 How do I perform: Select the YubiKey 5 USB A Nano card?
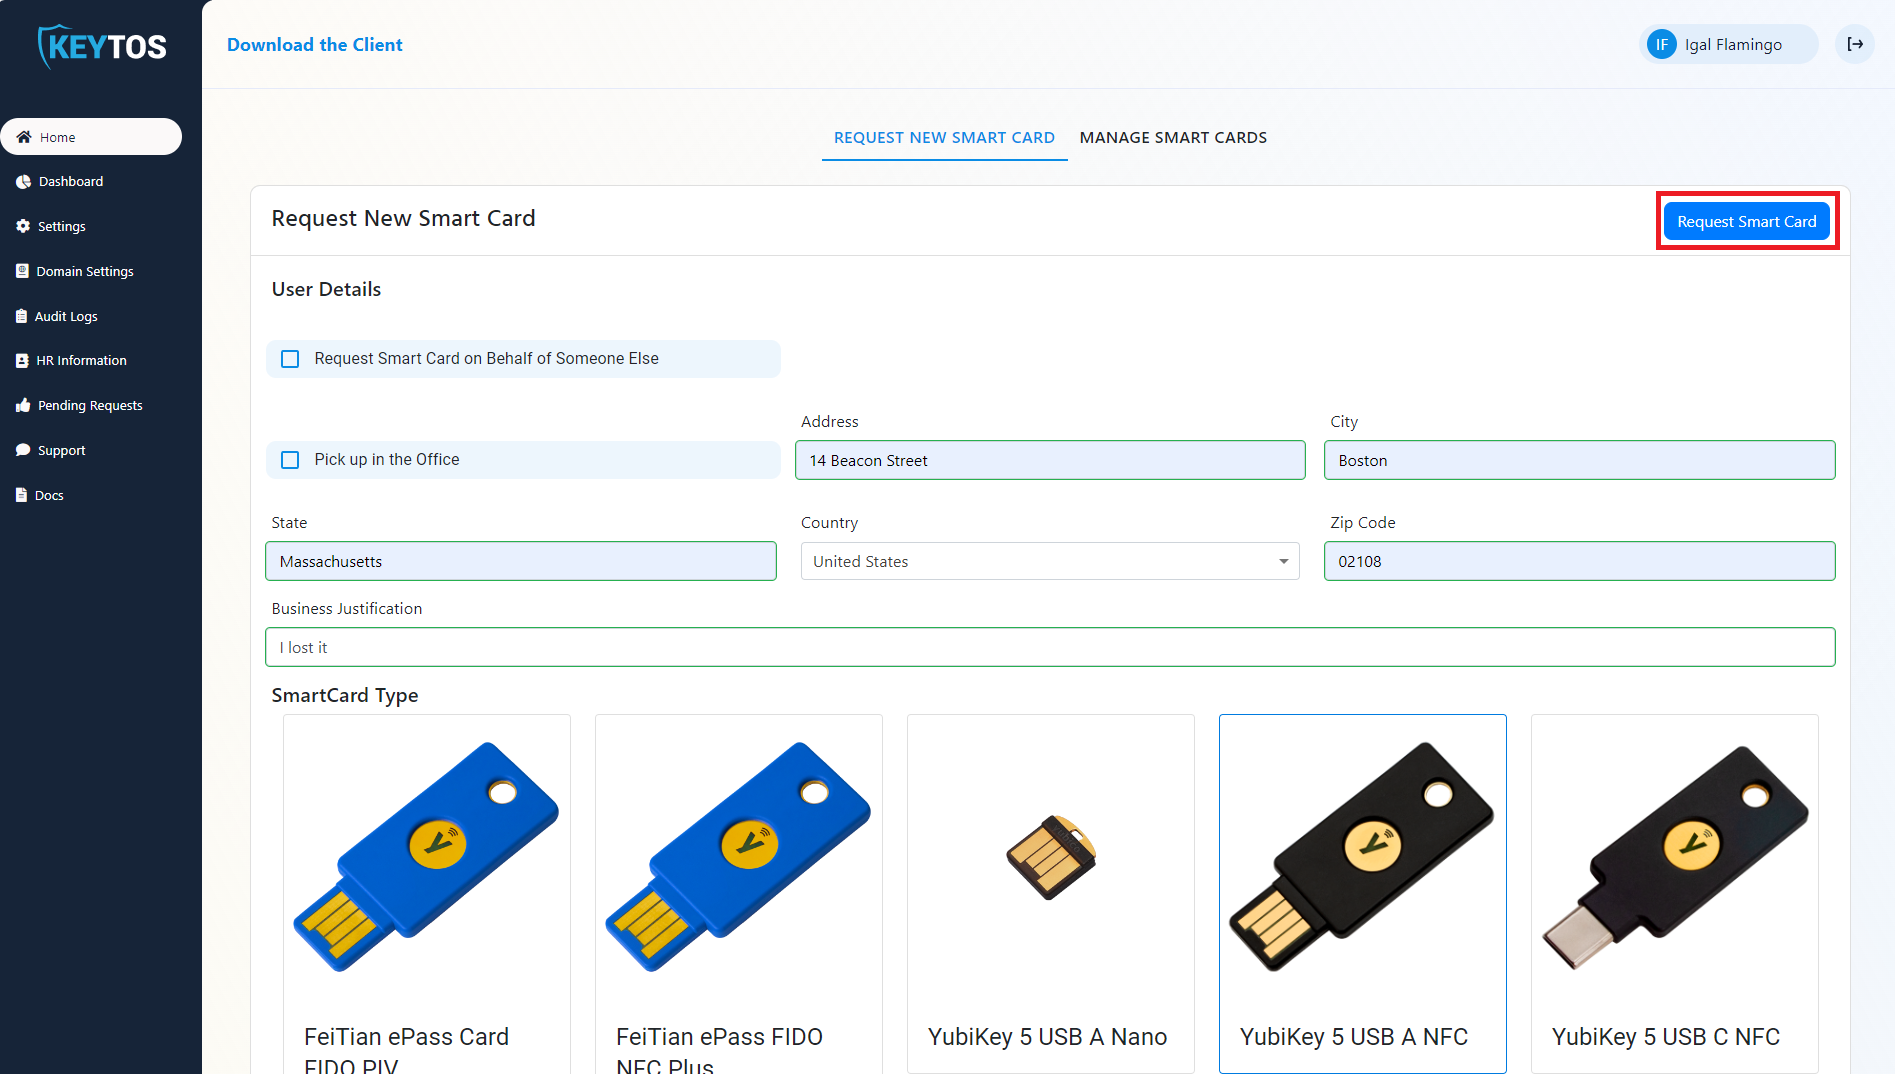pyautogui.click(x=1051, y=894)
